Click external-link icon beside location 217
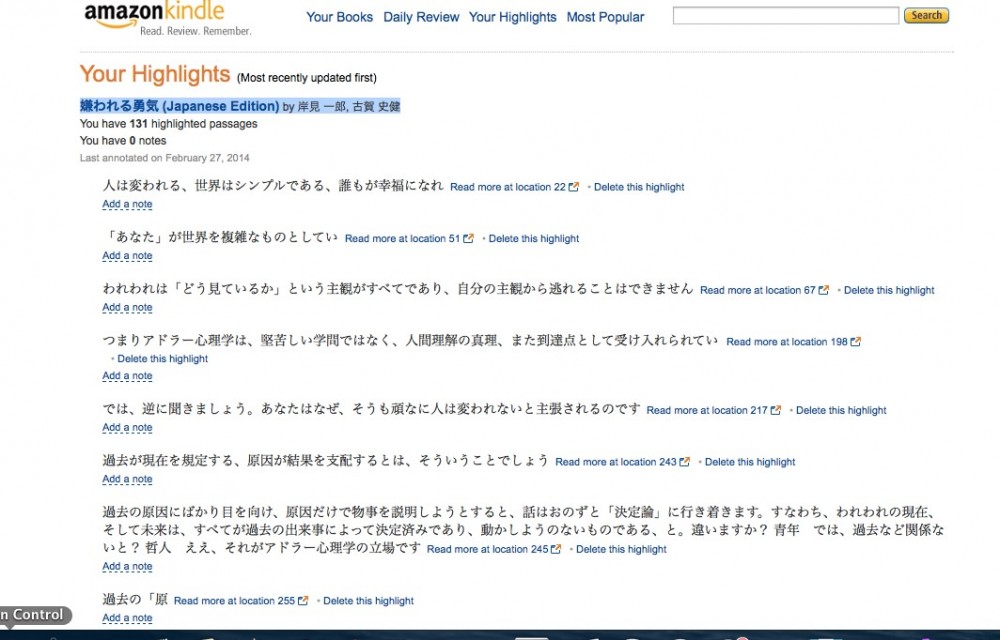 point(776,411)
